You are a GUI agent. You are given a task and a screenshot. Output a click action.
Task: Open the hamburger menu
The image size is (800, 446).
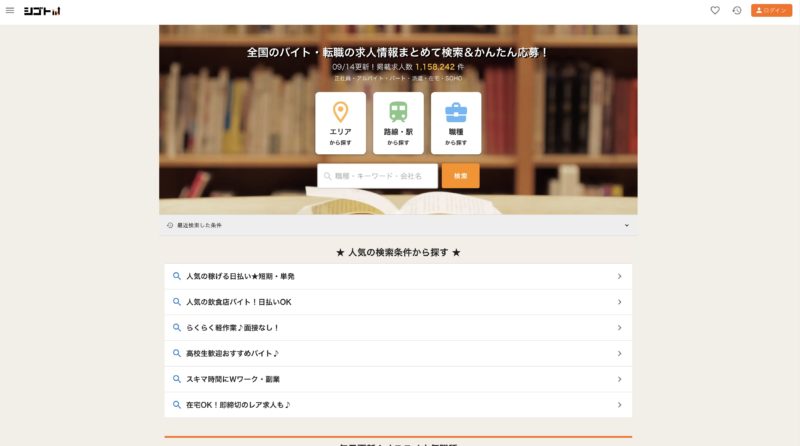pos(10,10)
